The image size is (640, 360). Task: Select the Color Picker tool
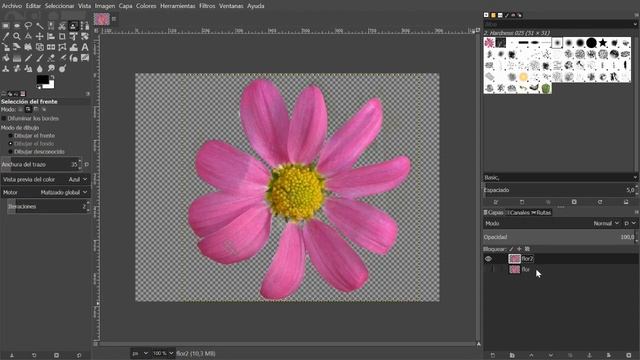pyautogui.click(x=6, y=36)
